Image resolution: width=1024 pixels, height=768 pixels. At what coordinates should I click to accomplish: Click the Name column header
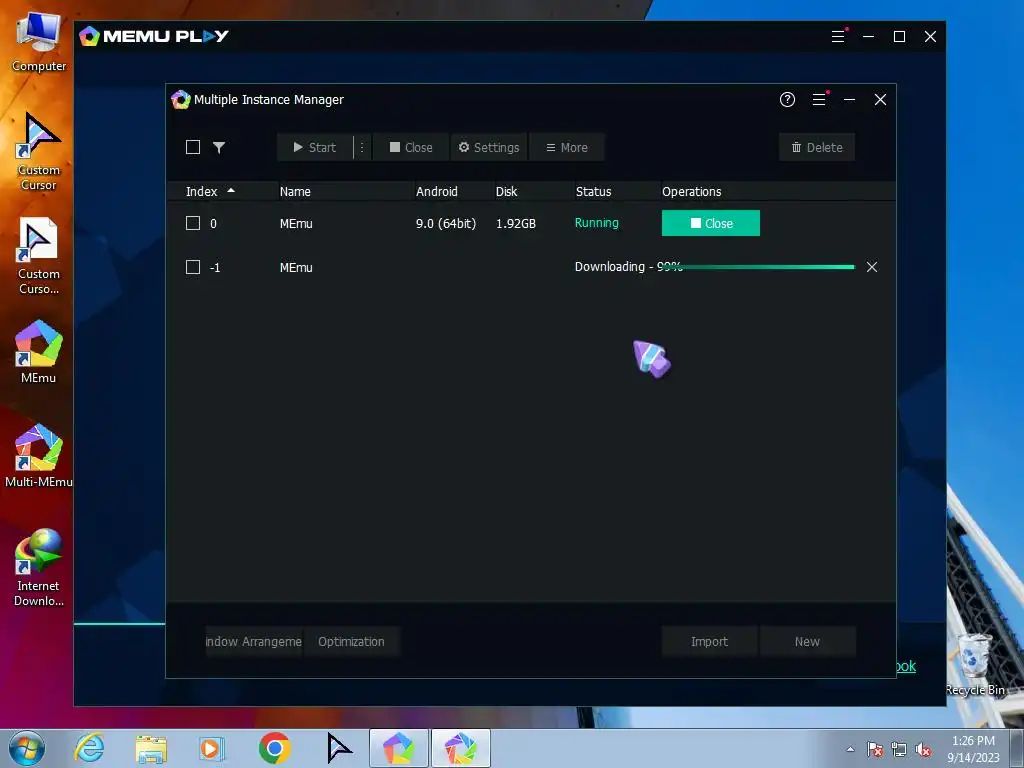point(295,191)
